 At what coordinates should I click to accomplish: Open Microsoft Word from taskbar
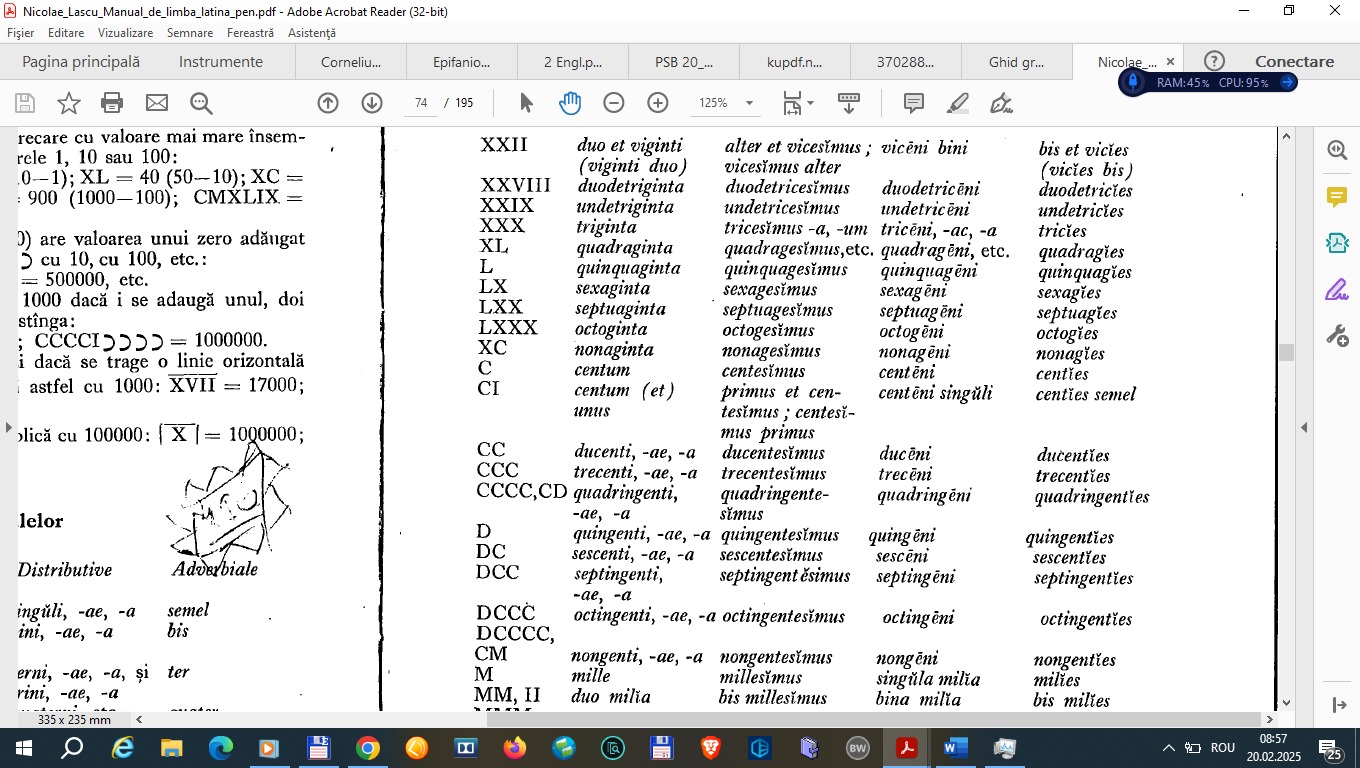tap(956, 748)
